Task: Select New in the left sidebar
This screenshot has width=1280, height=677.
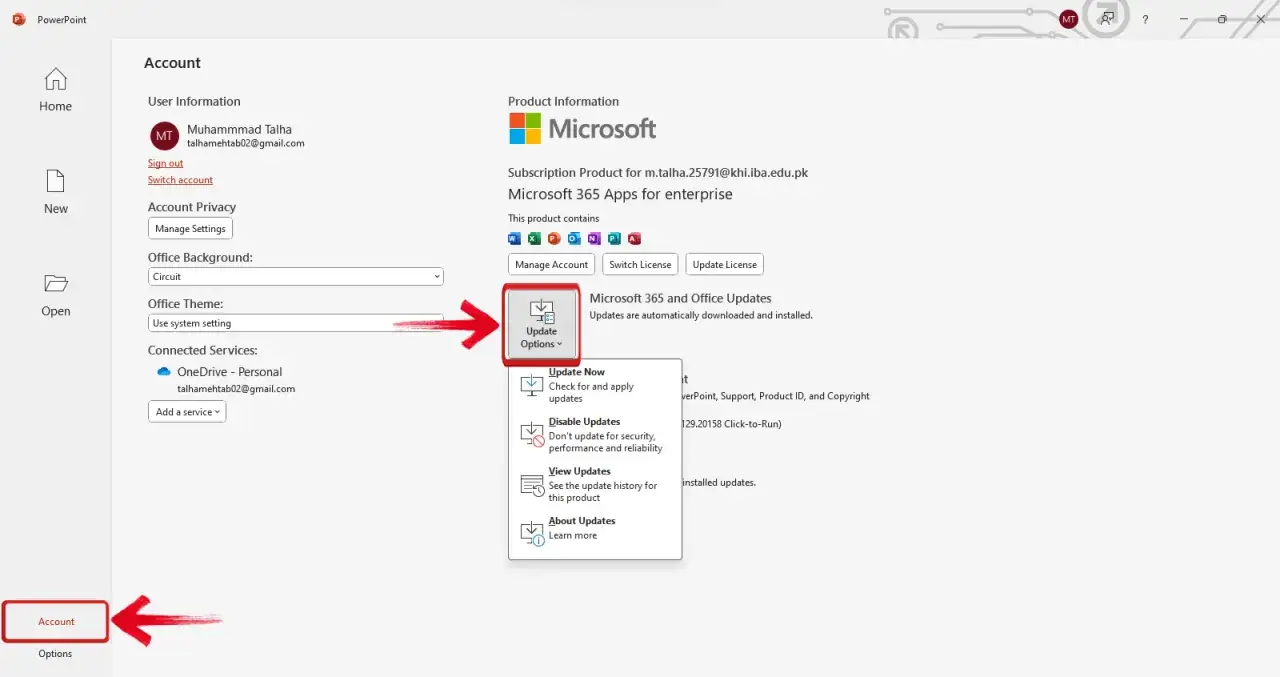Action: pyautogui.click(x=55, y=192)
